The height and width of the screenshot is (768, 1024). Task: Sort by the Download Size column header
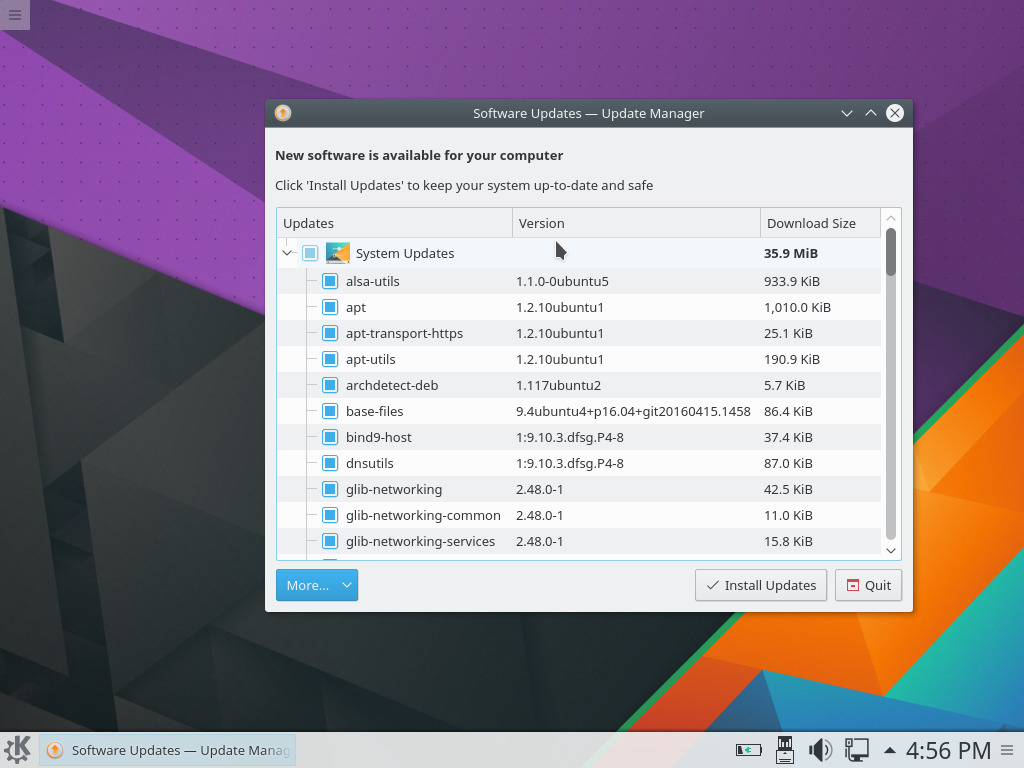(x=820, y=223)
